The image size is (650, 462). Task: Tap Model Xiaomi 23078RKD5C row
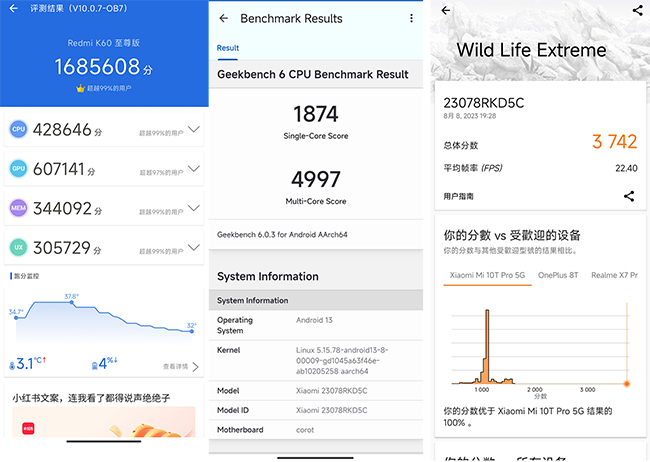click(316, 391)
